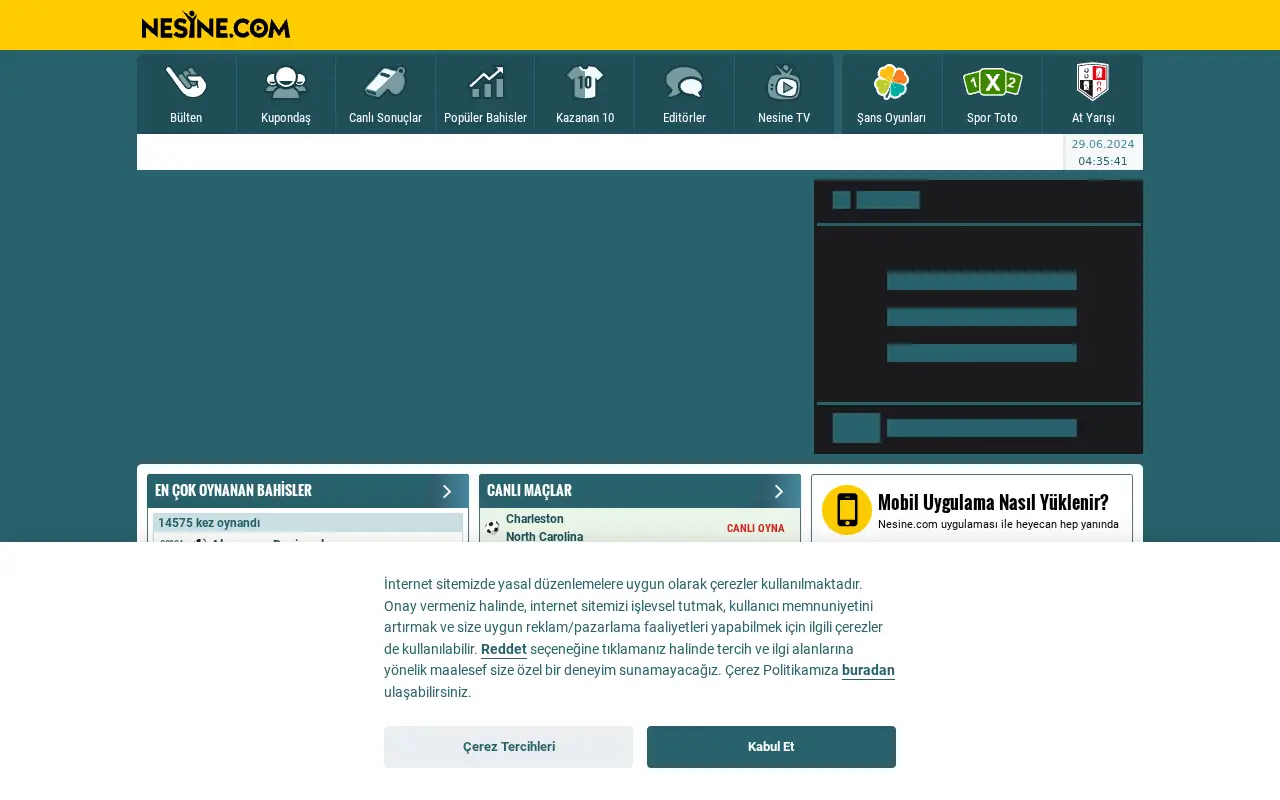Click the Nesine.com logo

[216, 25]
